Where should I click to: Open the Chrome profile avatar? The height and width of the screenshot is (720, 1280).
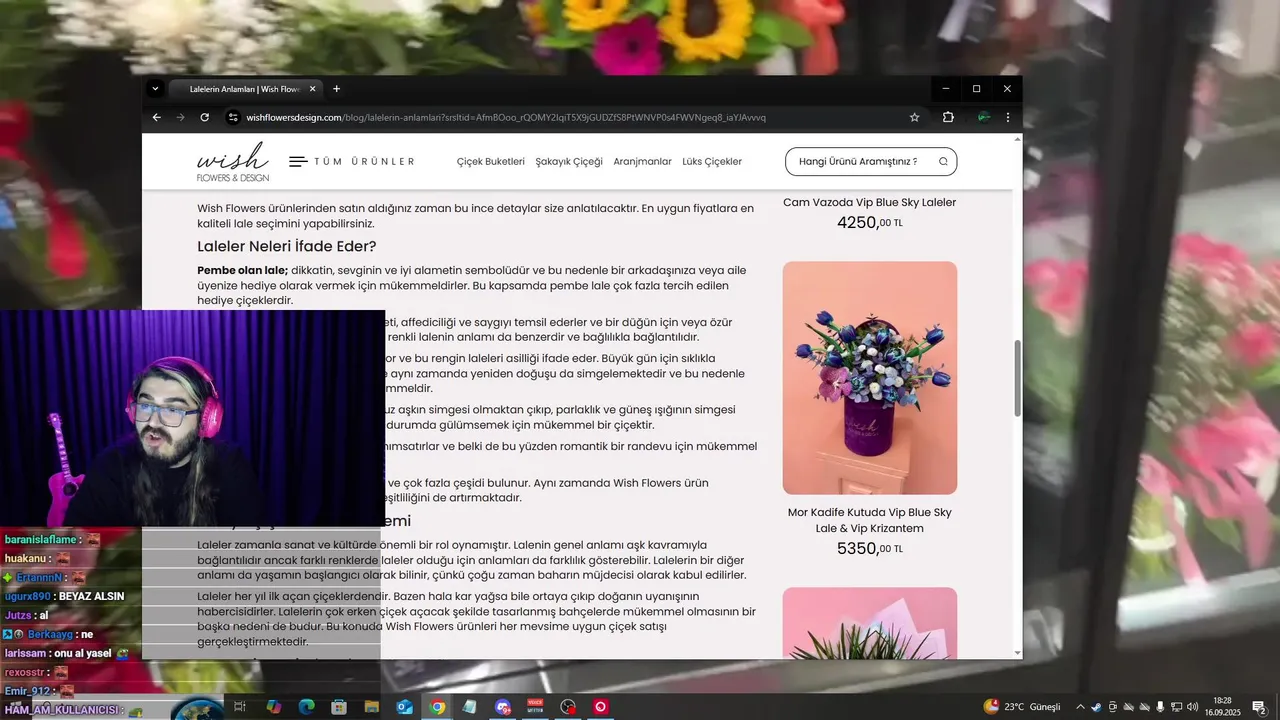pos(984,117)
